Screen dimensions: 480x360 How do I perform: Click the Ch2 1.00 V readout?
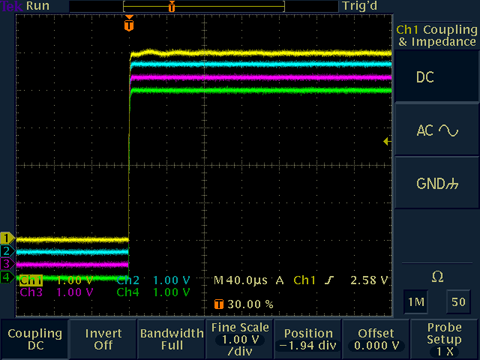(x=153, y=280)
